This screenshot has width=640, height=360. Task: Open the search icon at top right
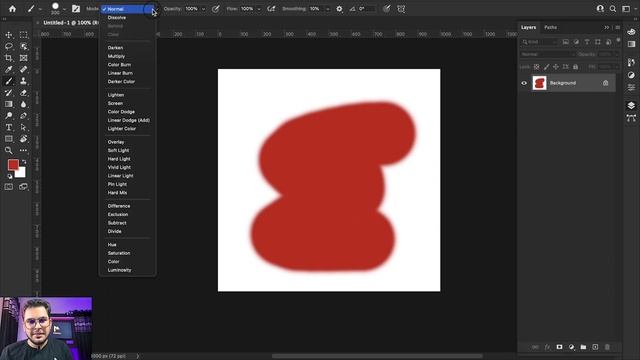(613, 9)
